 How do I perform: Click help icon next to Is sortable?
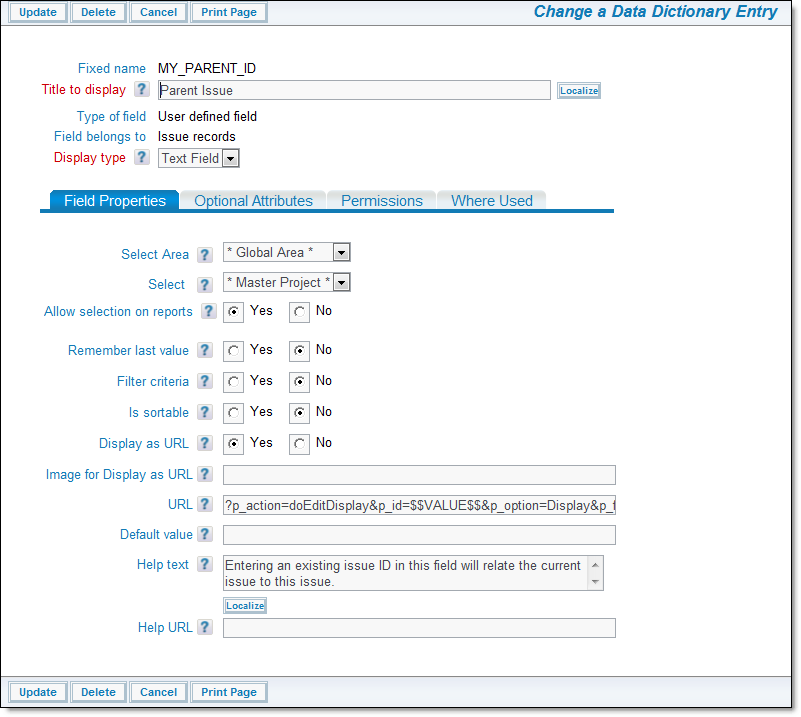205,413
